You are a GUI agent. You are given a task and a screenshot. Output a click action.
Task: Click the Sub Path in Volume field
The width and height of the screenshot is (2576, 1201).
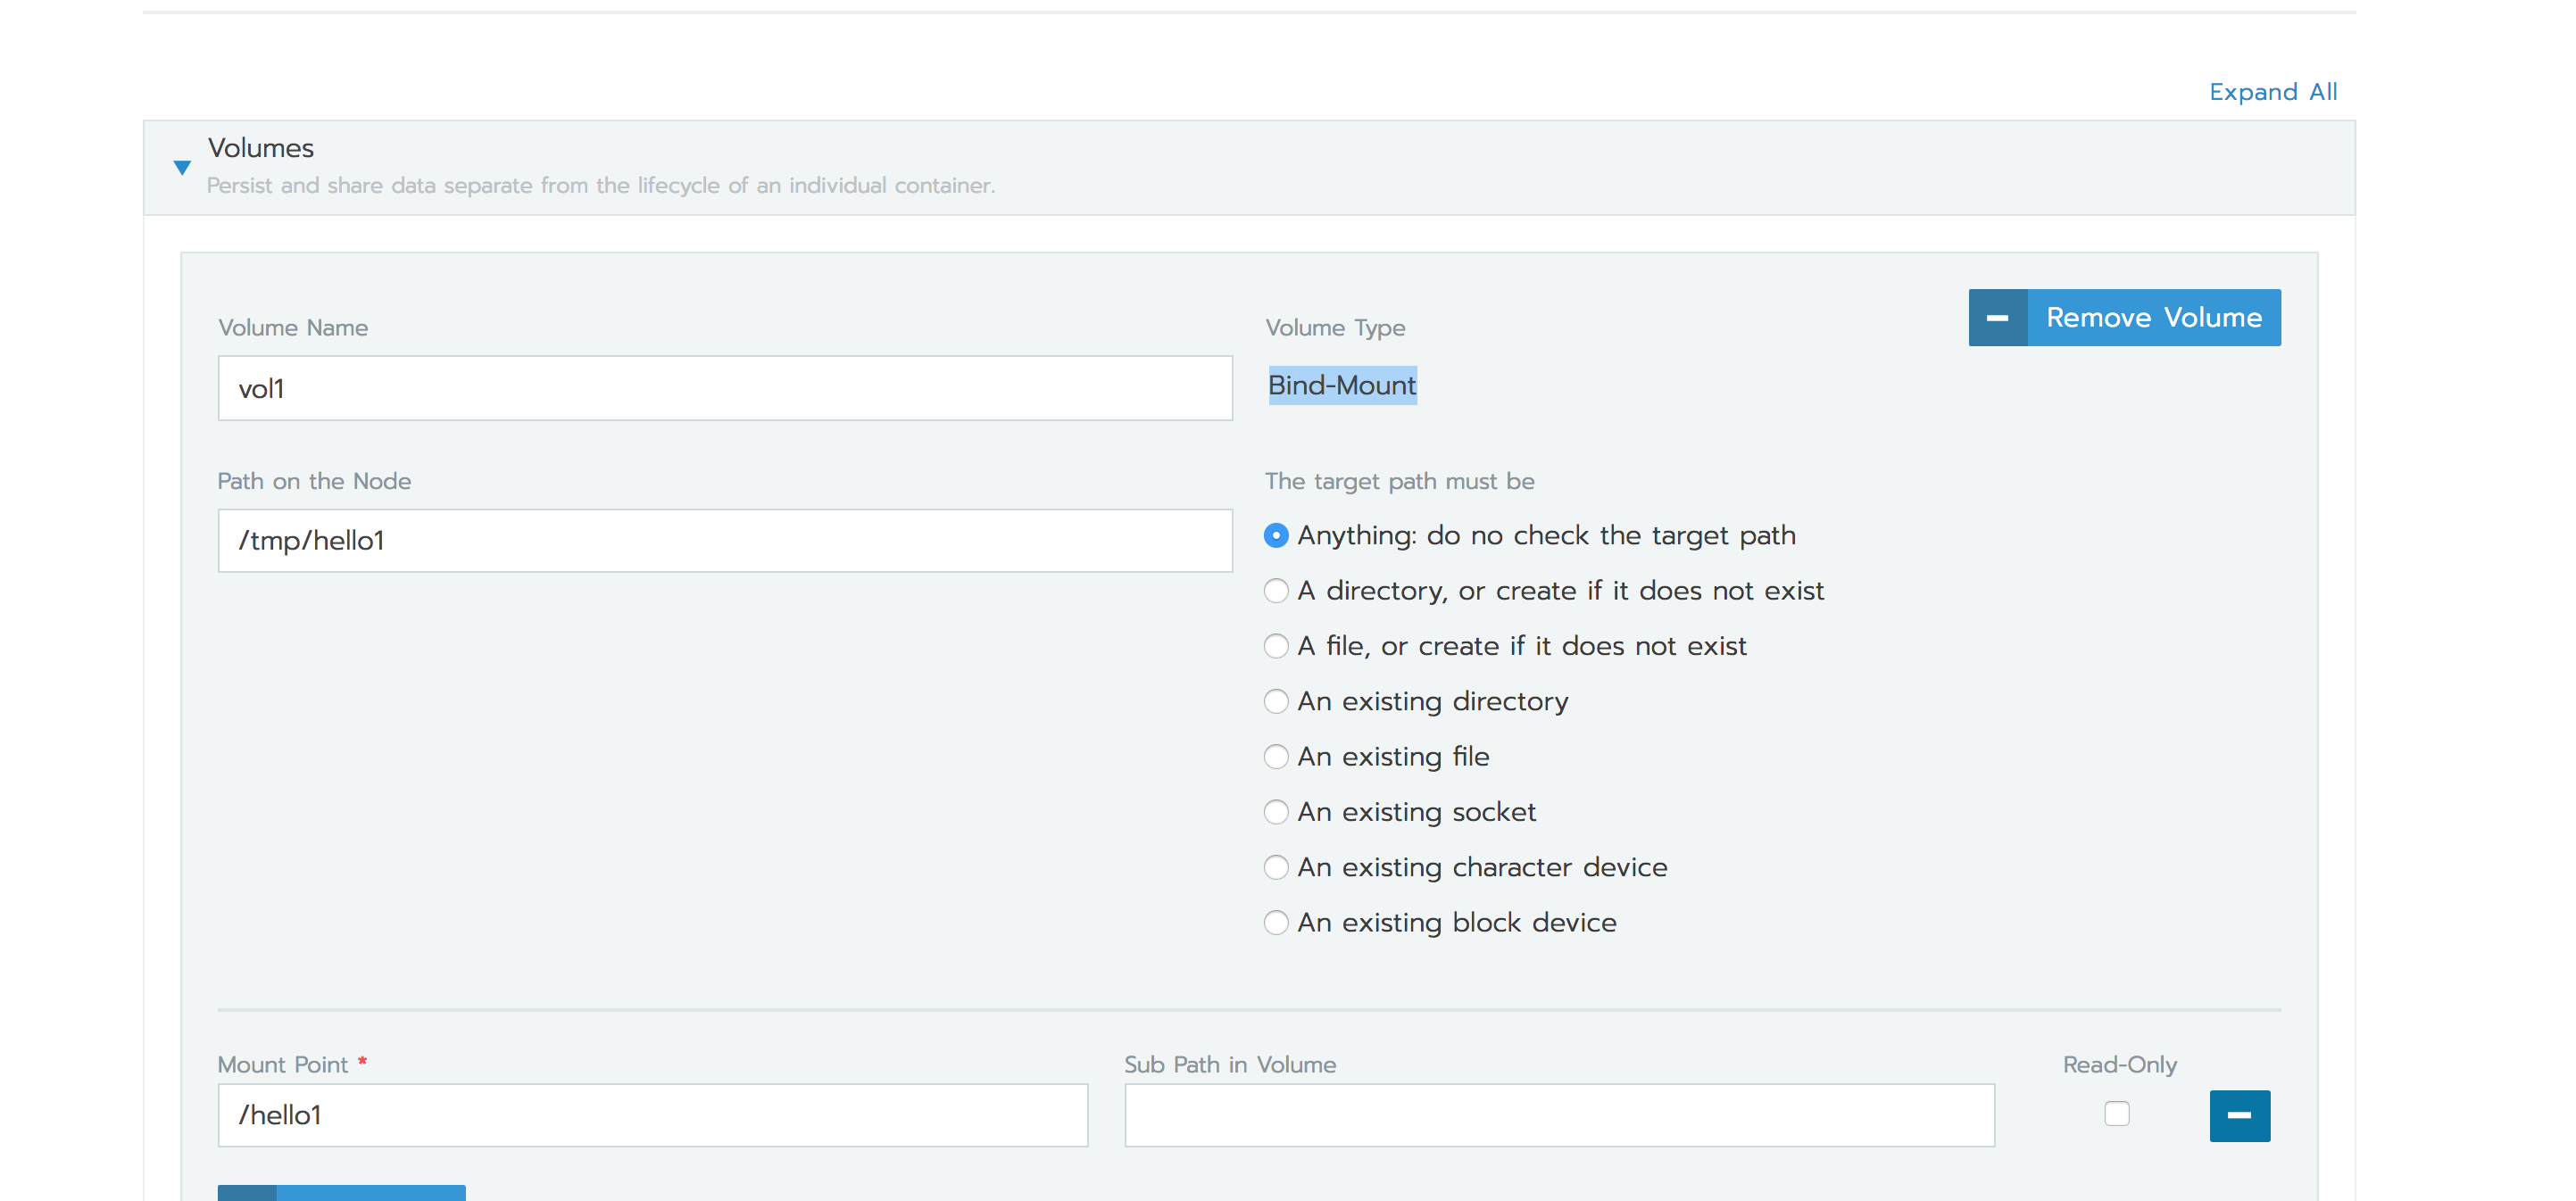pyautogui.click(x=1559, y=1115)
